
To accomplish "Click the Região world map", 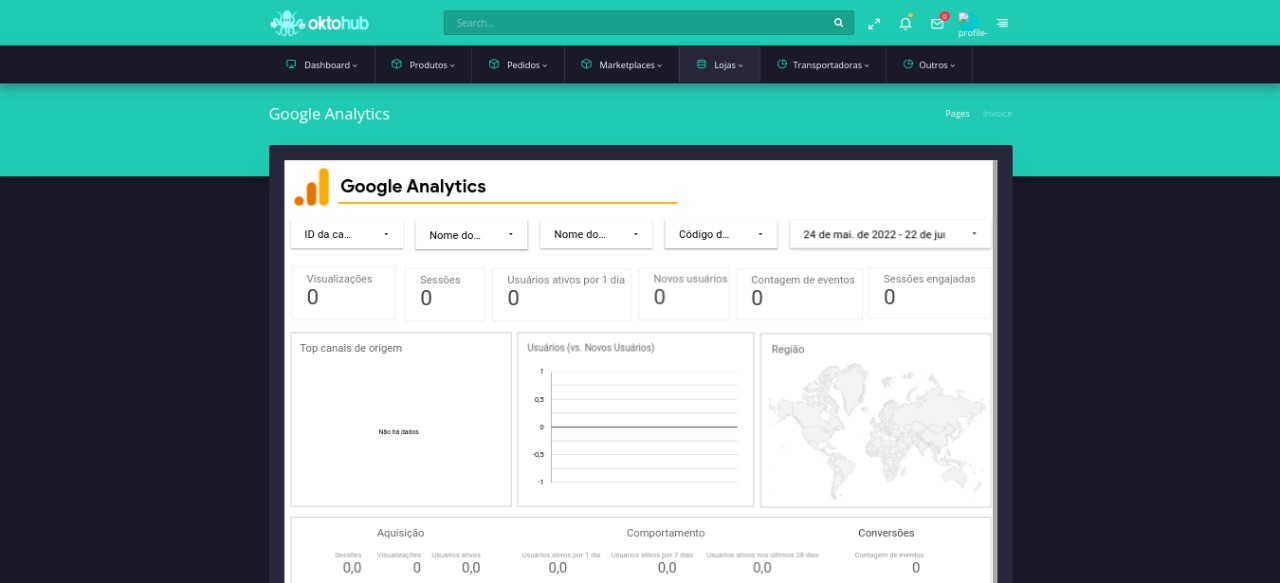I will [x=876, y=430].
